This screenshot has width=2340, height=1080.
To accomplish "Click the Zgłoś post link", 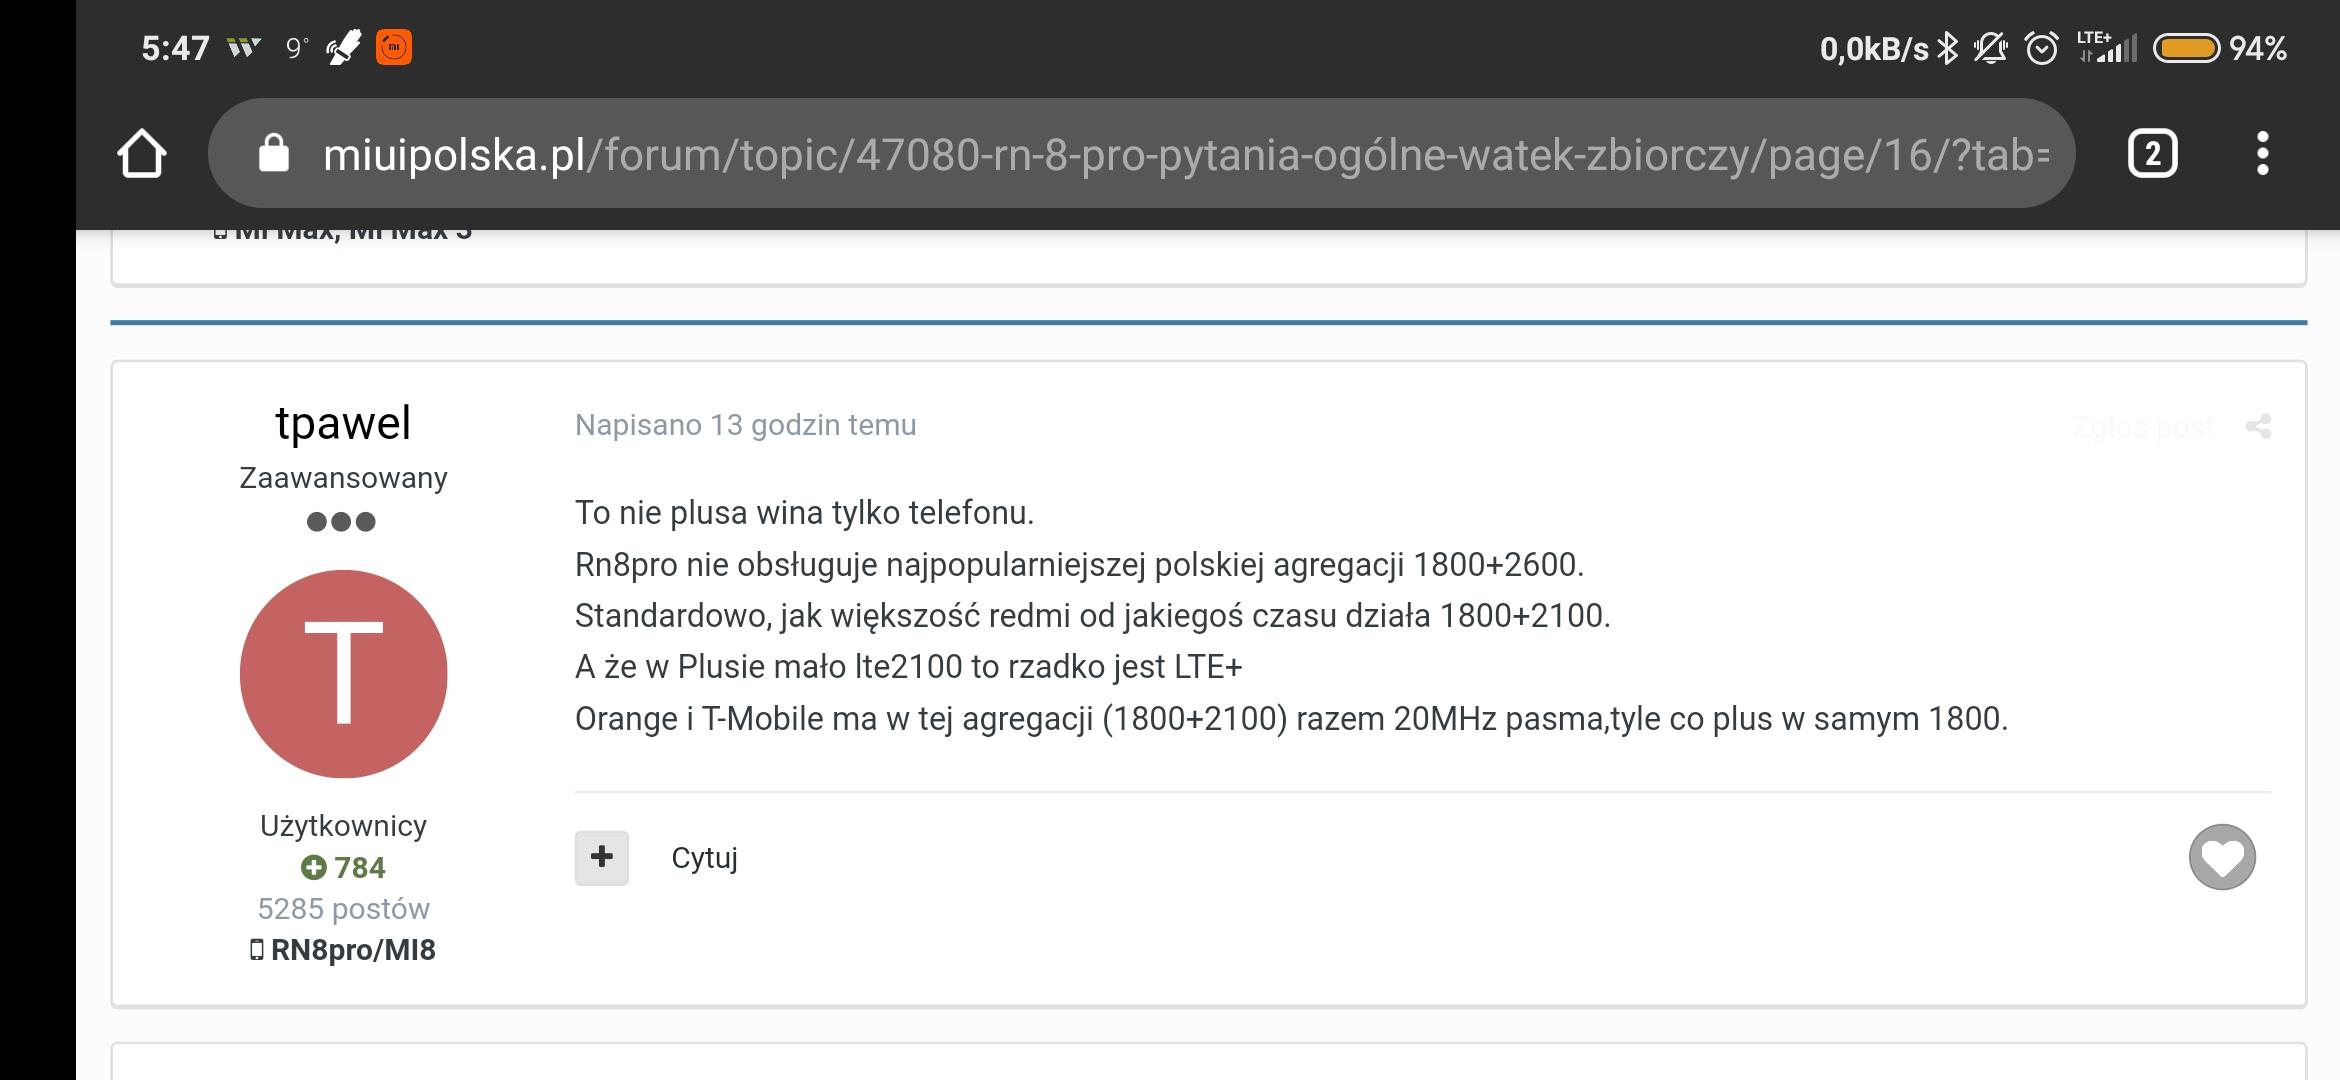I will pyautogui.click(x=2142, y=427).
